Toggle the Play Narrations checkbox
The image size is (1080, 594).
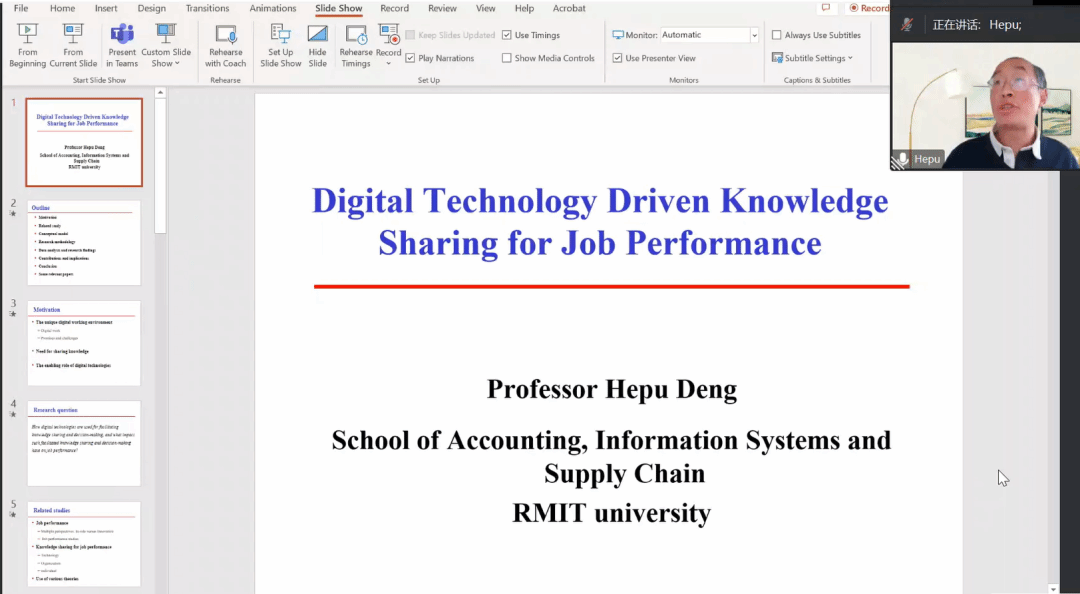[x=411, y=58]
